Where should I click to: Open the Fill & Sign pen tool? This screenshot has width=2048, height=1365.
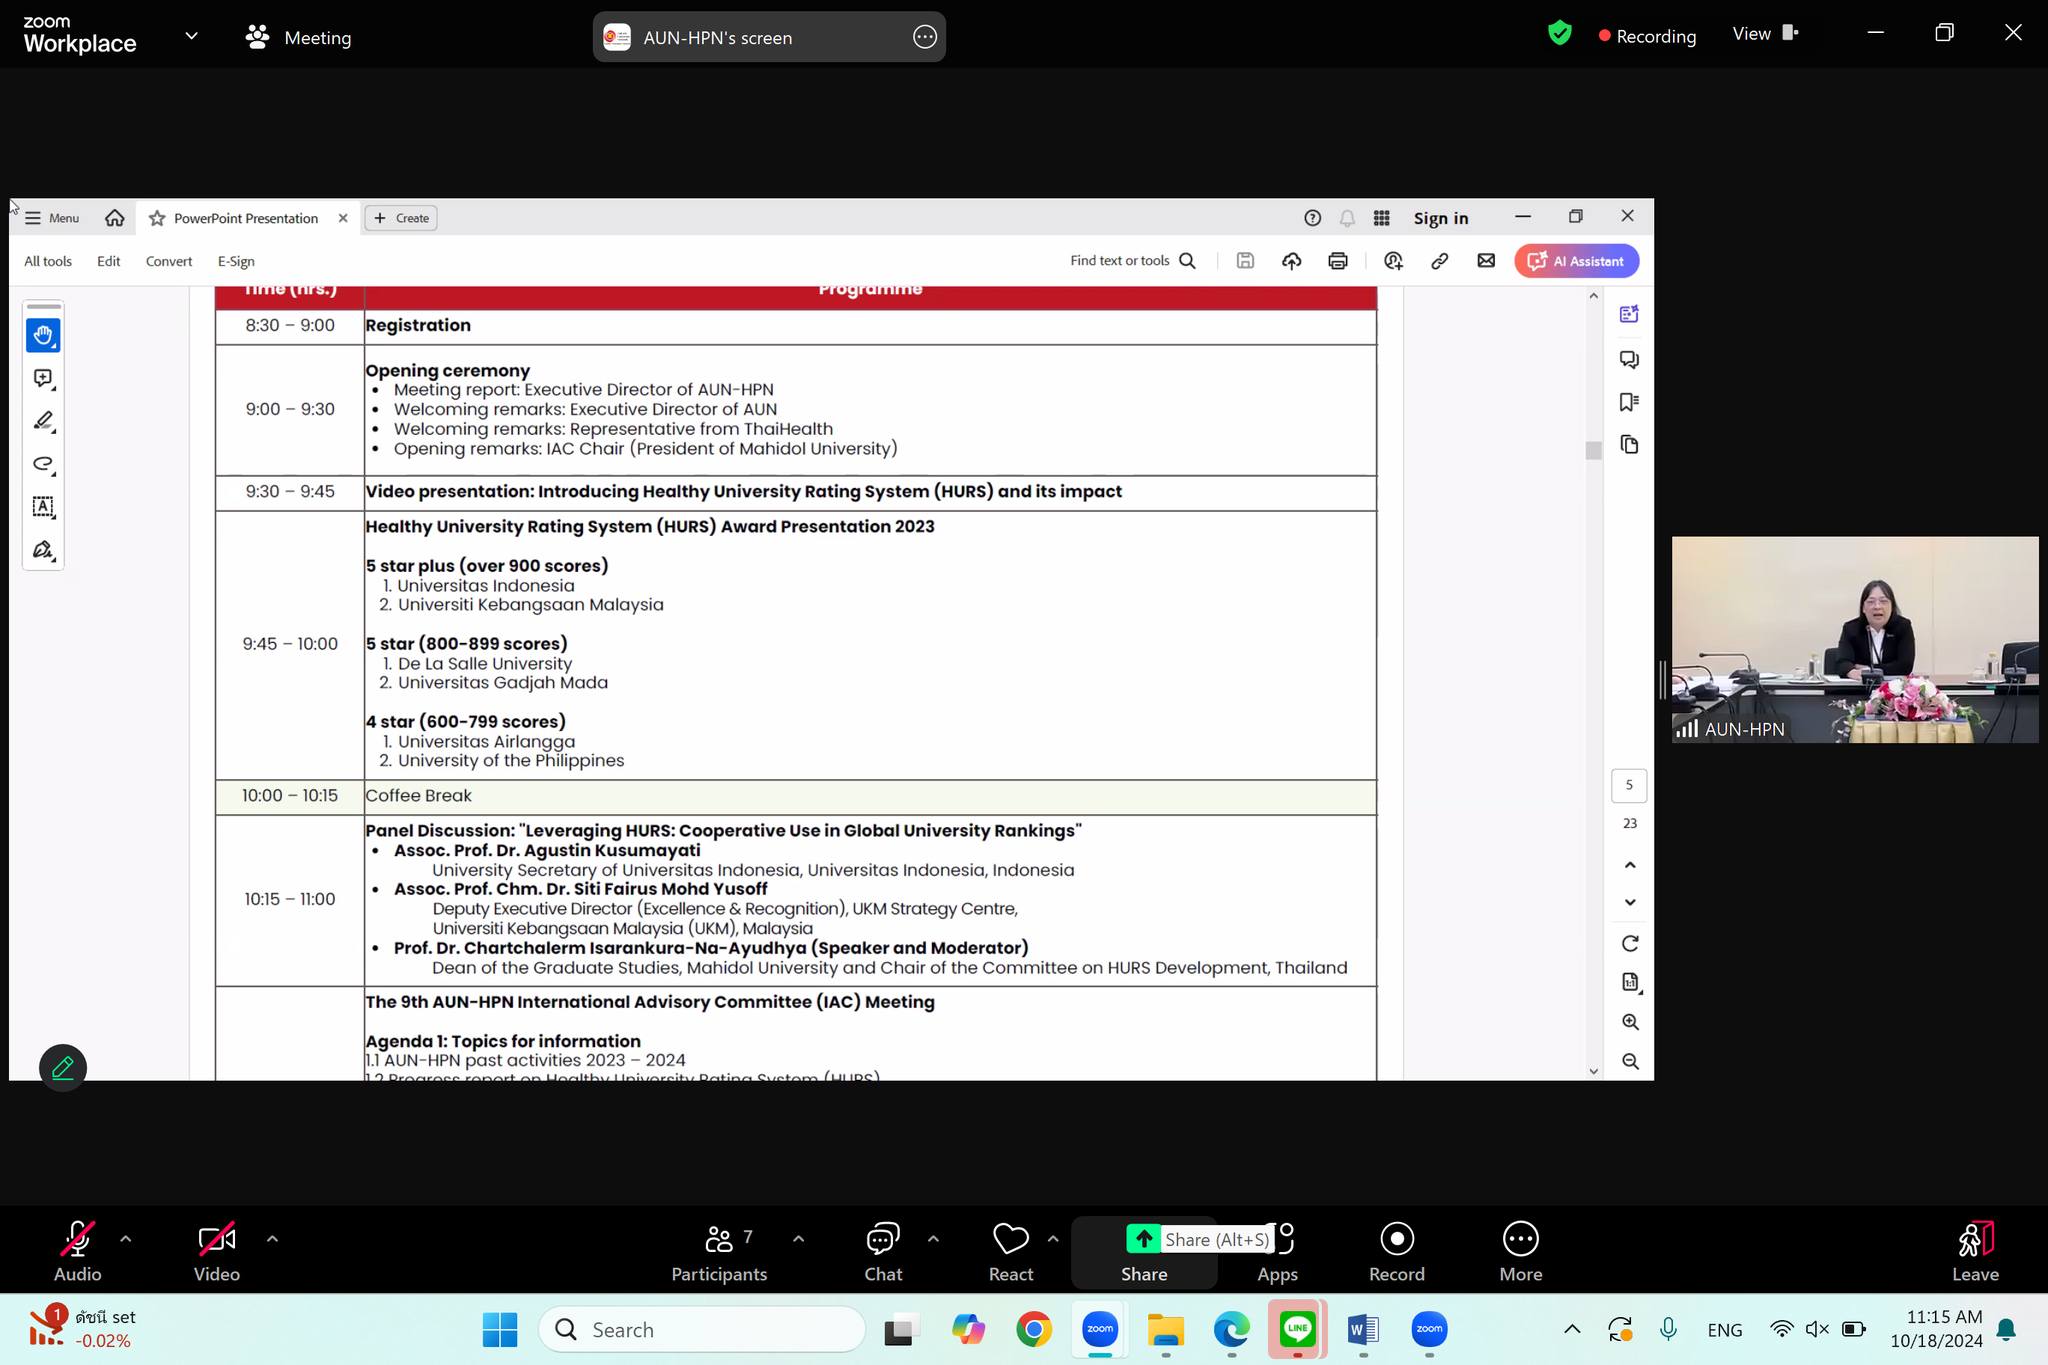43,550
